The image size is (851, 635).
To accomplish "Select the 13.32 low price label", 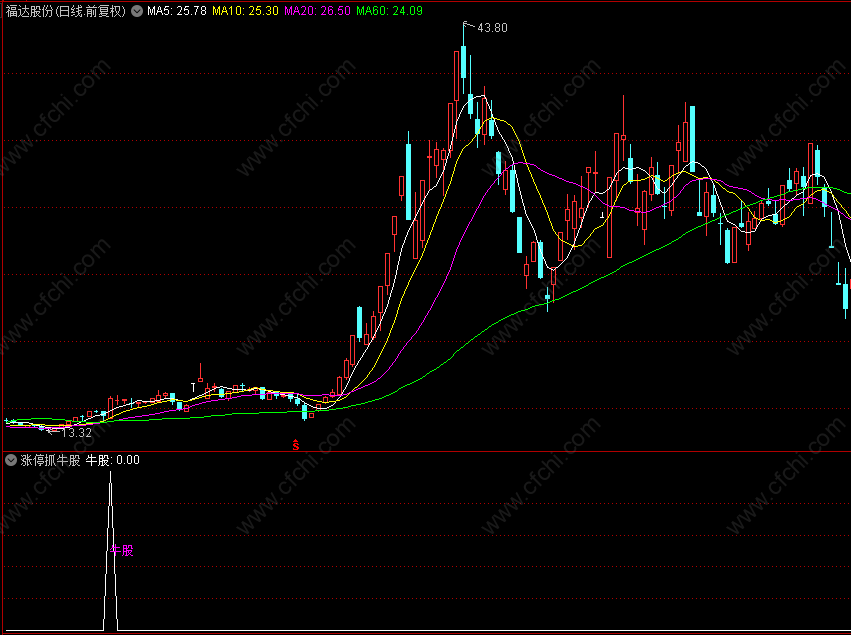I will pos(77,433).
